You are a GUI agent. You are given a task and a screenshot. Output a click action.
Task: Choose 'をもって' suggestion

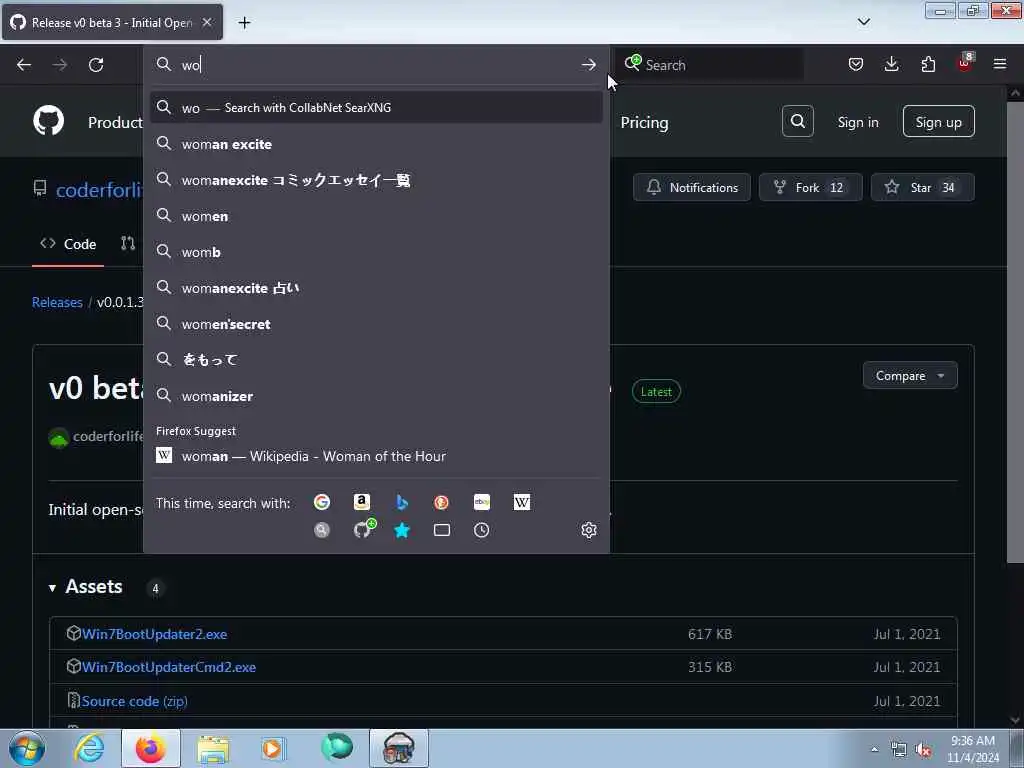[x=376, y=360]
